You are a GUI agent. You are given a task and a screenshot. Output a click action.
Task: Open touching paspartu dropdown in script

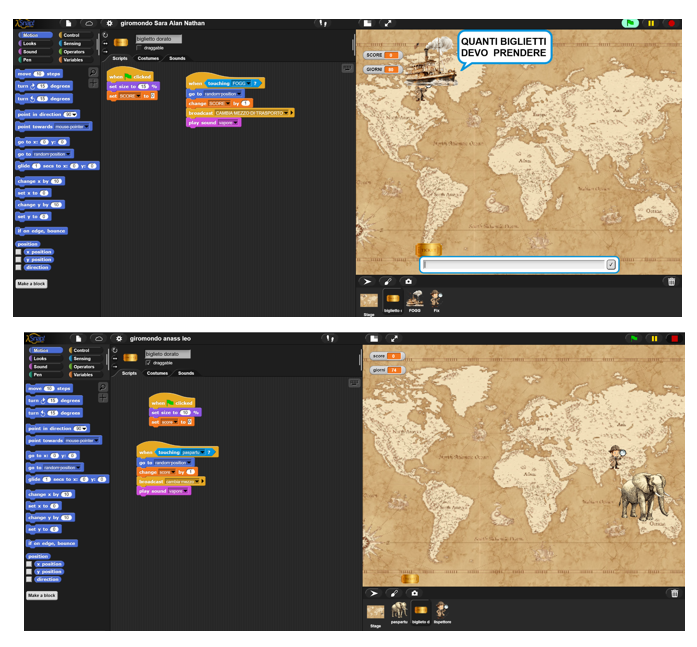203,452
